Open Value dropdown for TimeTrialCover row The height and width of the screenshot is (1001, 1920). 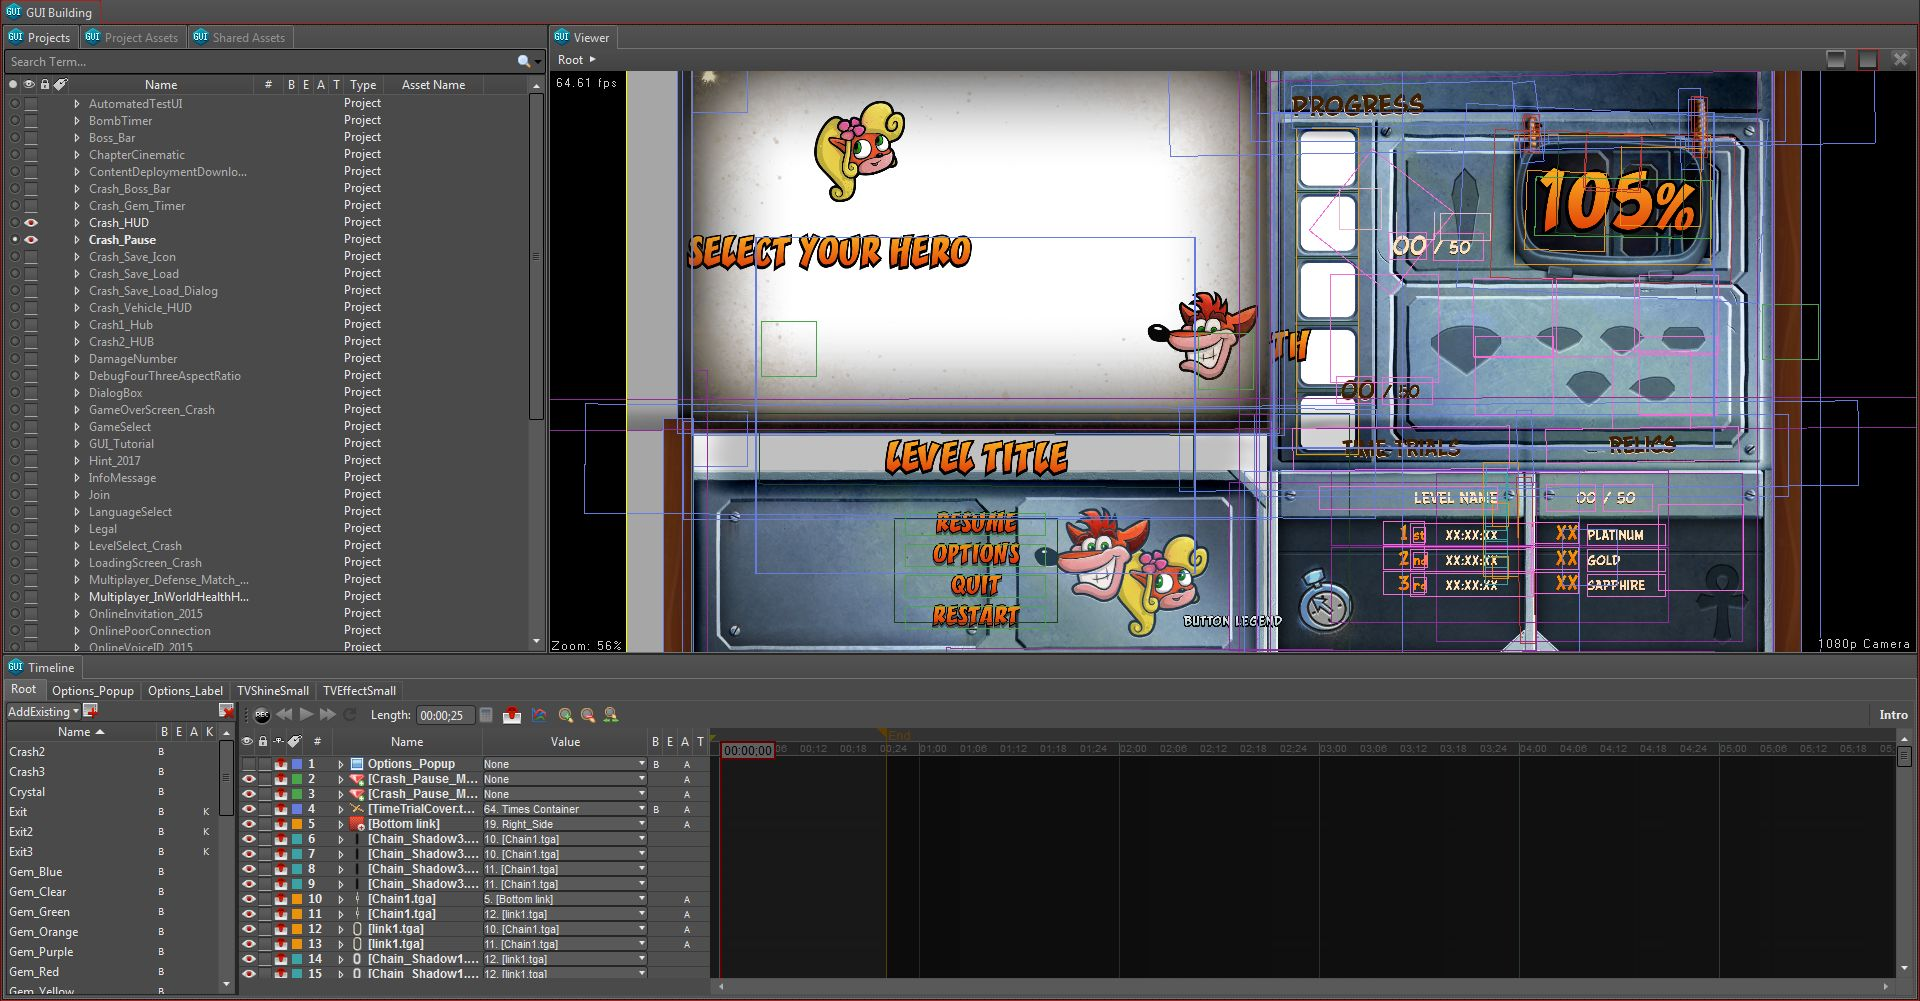641,809
